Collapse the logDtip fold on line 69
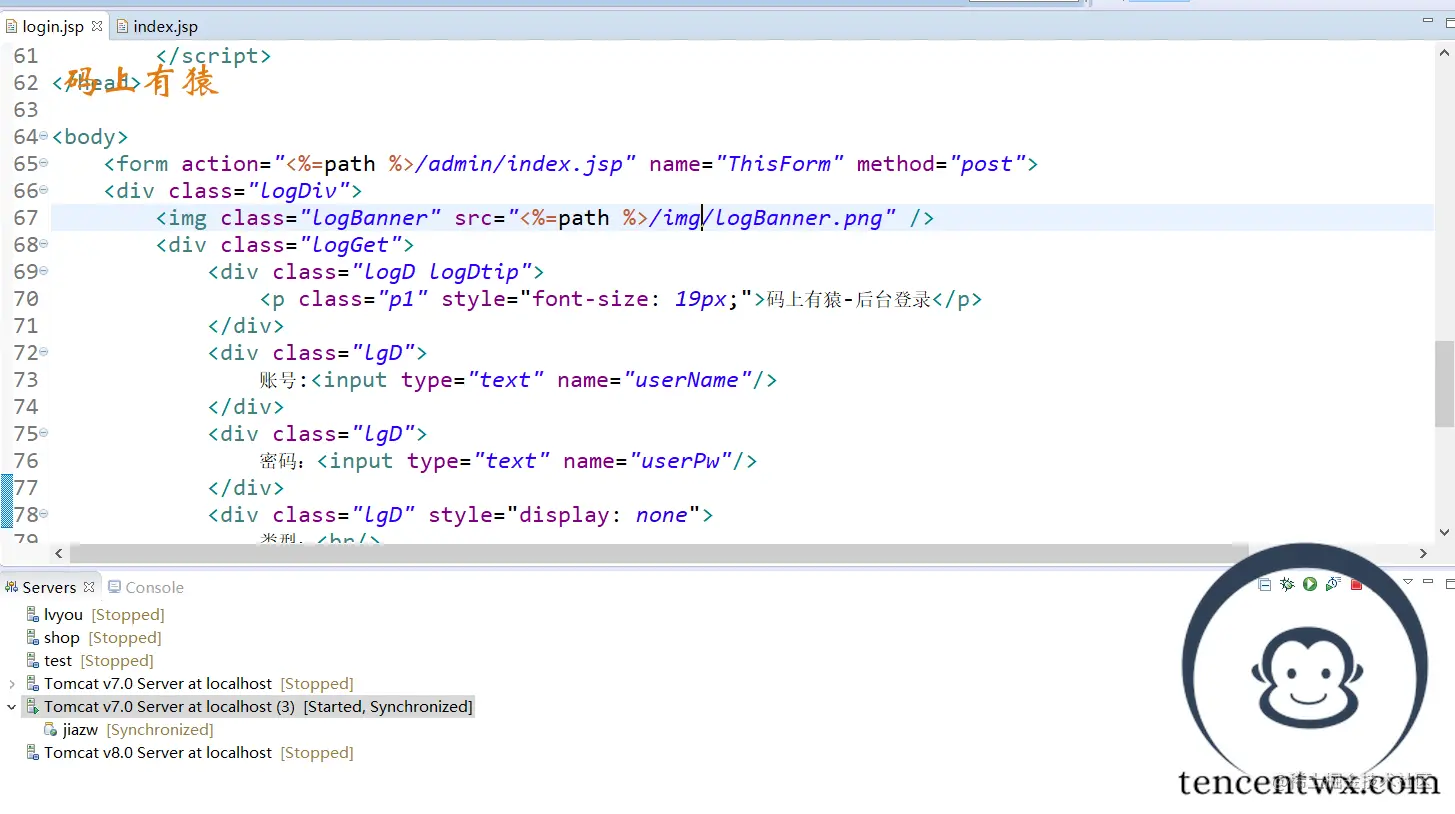Viewport: 1455px width, 814px height. 44,271
